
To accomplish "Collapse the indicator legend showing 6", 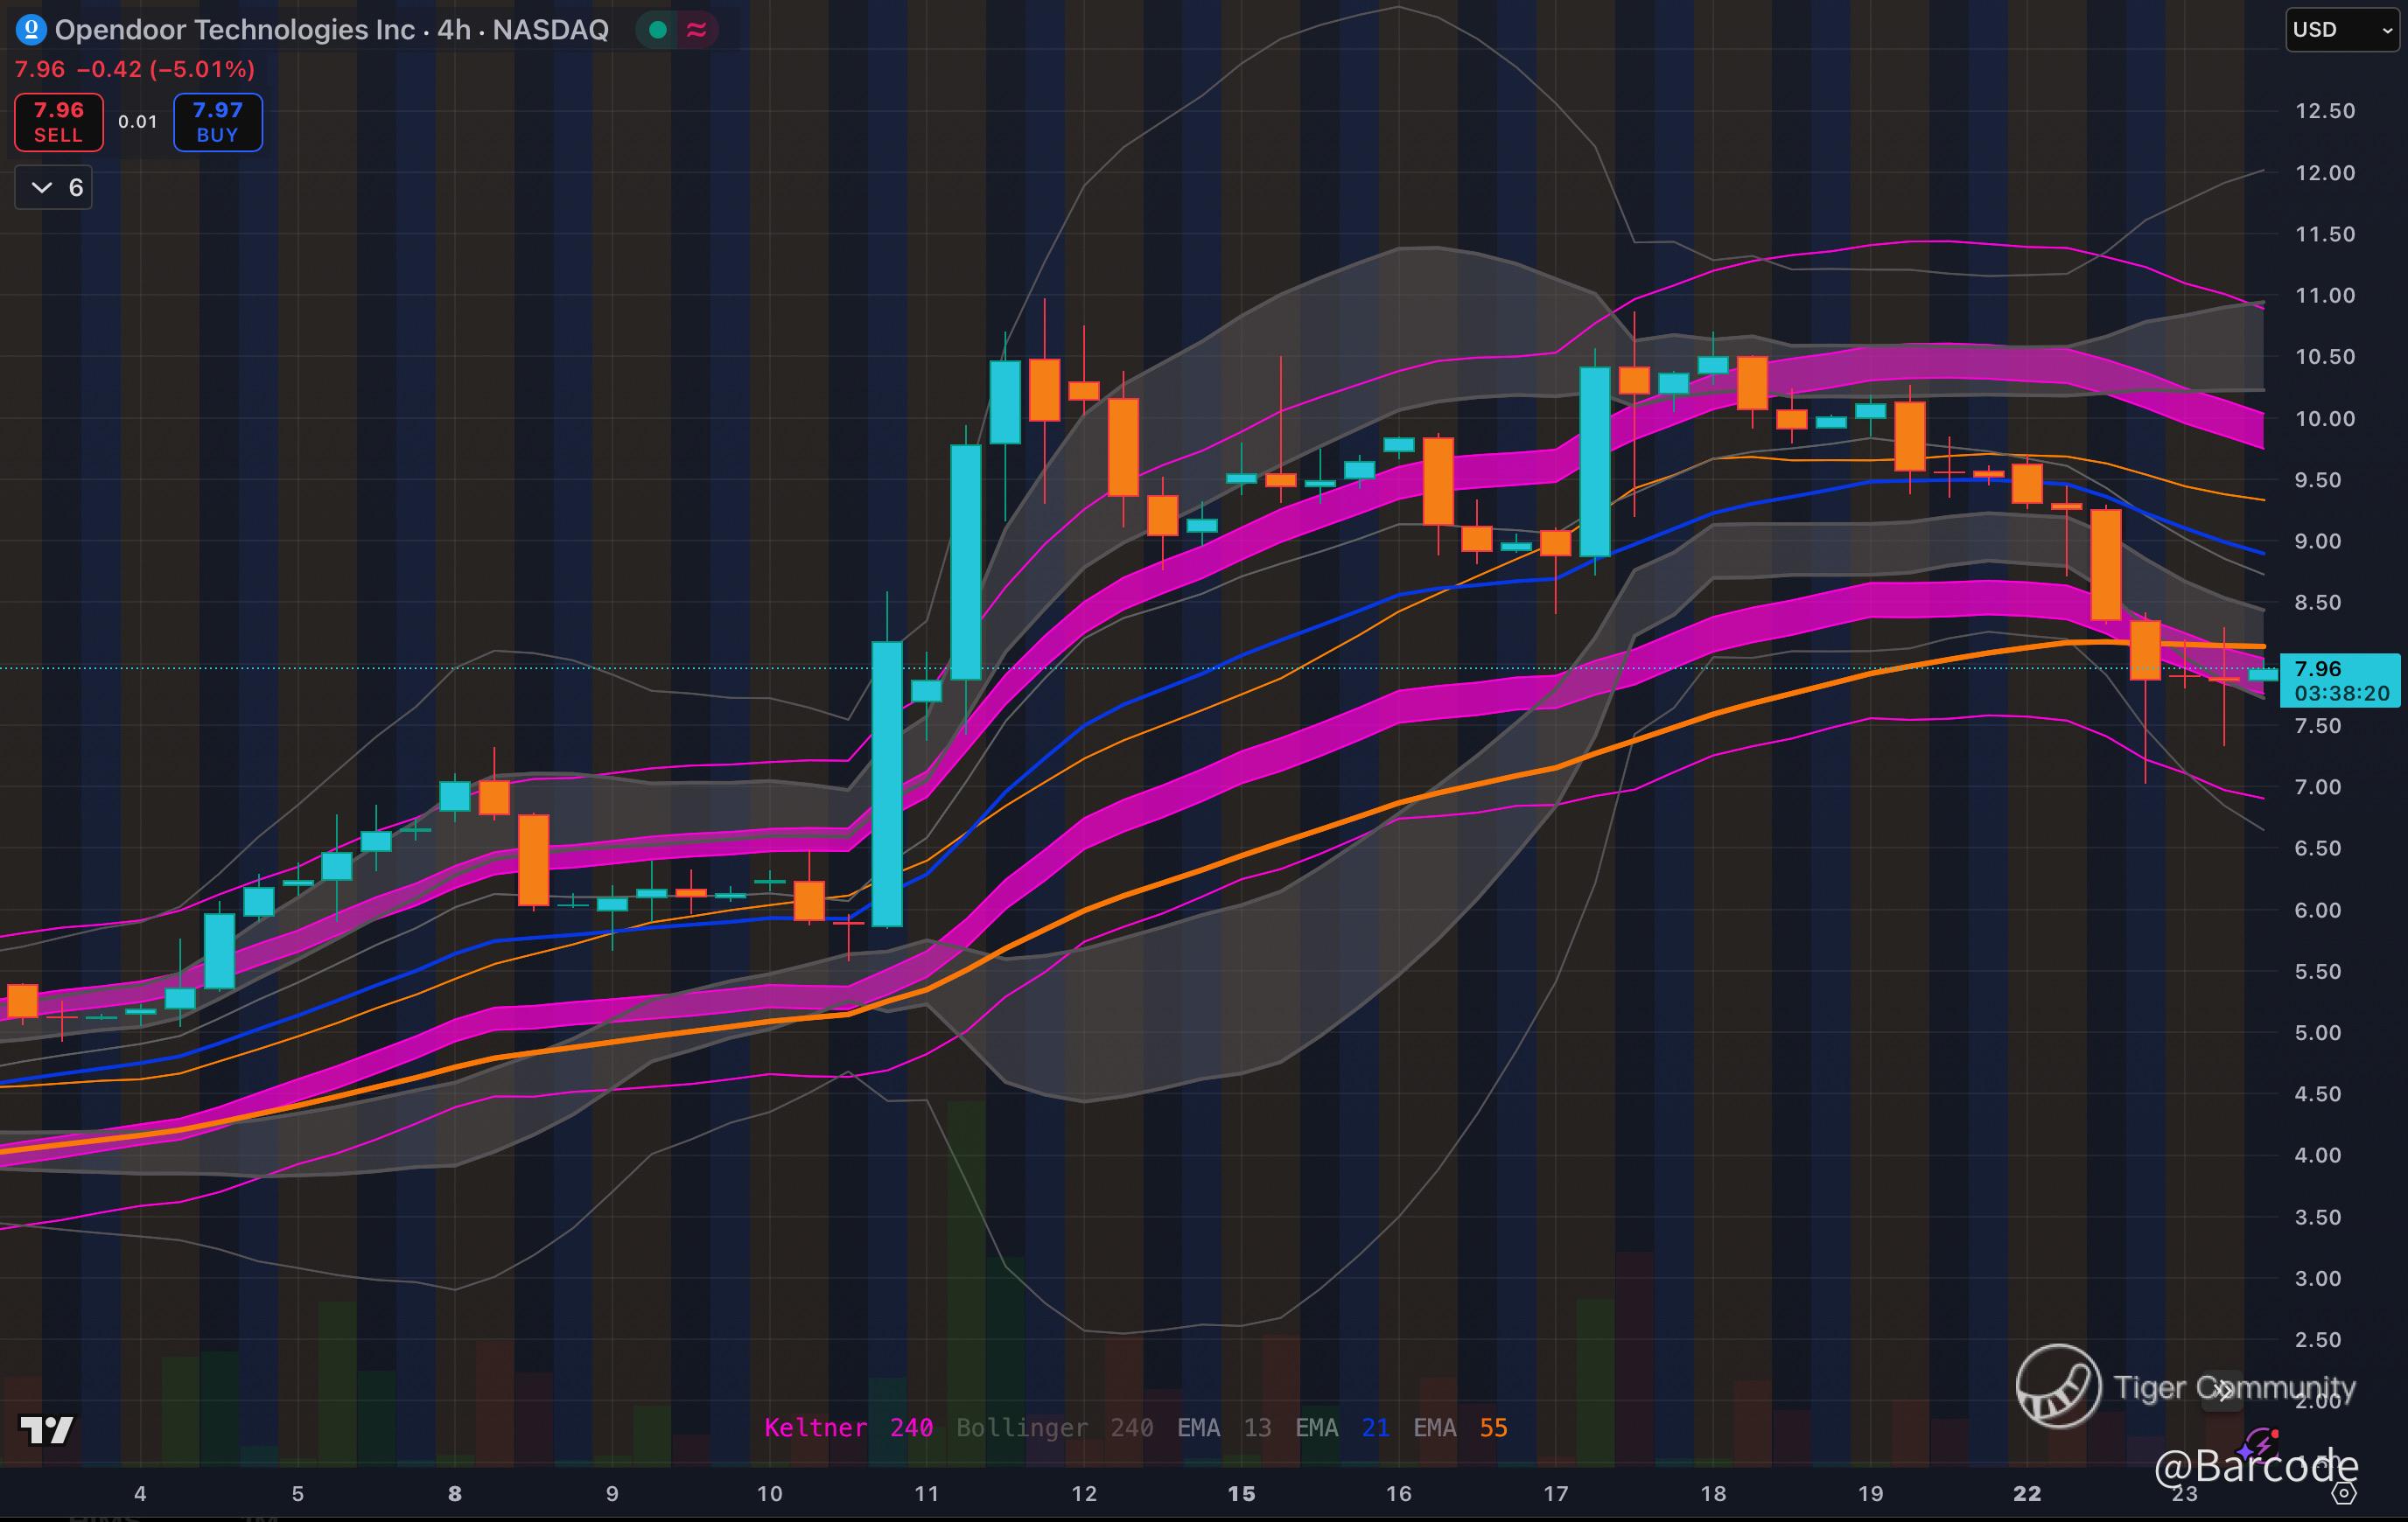I will click(x=54, y=187).
